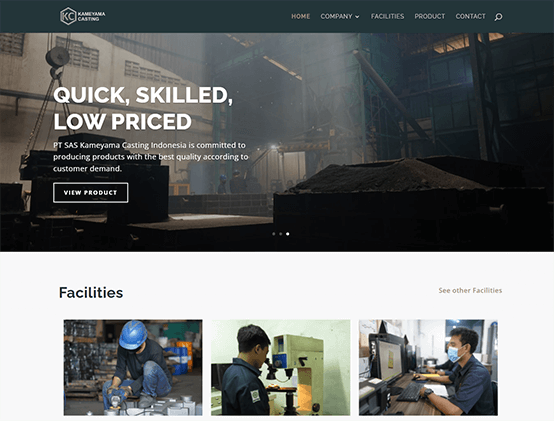Click the Kameyama Casting logo text
This screenshot has width=554, height=421.
click(91, 16)
